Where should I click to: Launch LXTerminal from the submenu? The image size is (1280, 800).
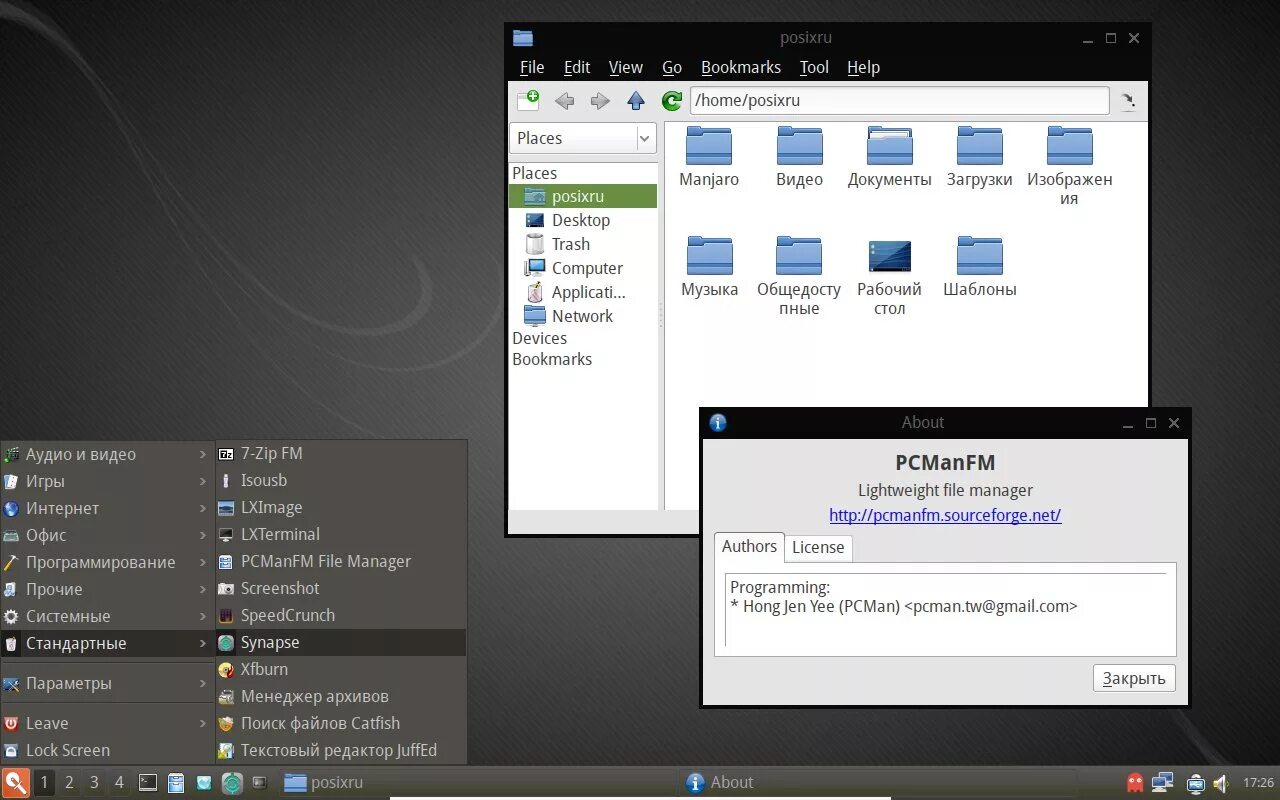(341, 534)
